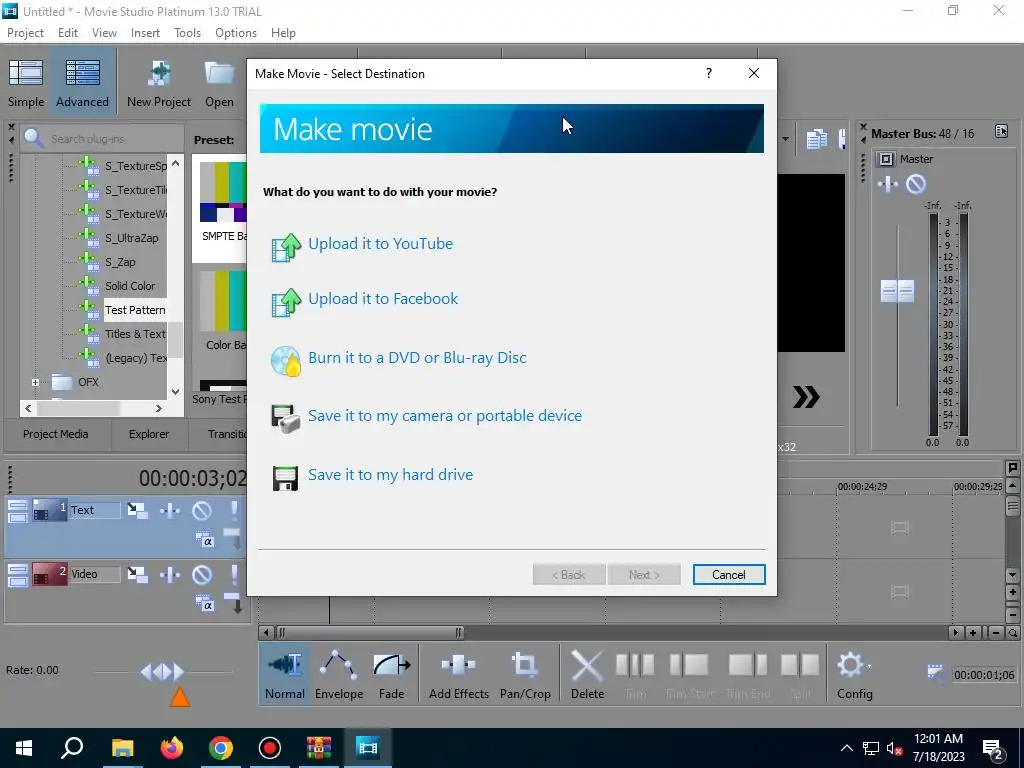
Task: Solo the Video track
Action: (x=234, y=575)
